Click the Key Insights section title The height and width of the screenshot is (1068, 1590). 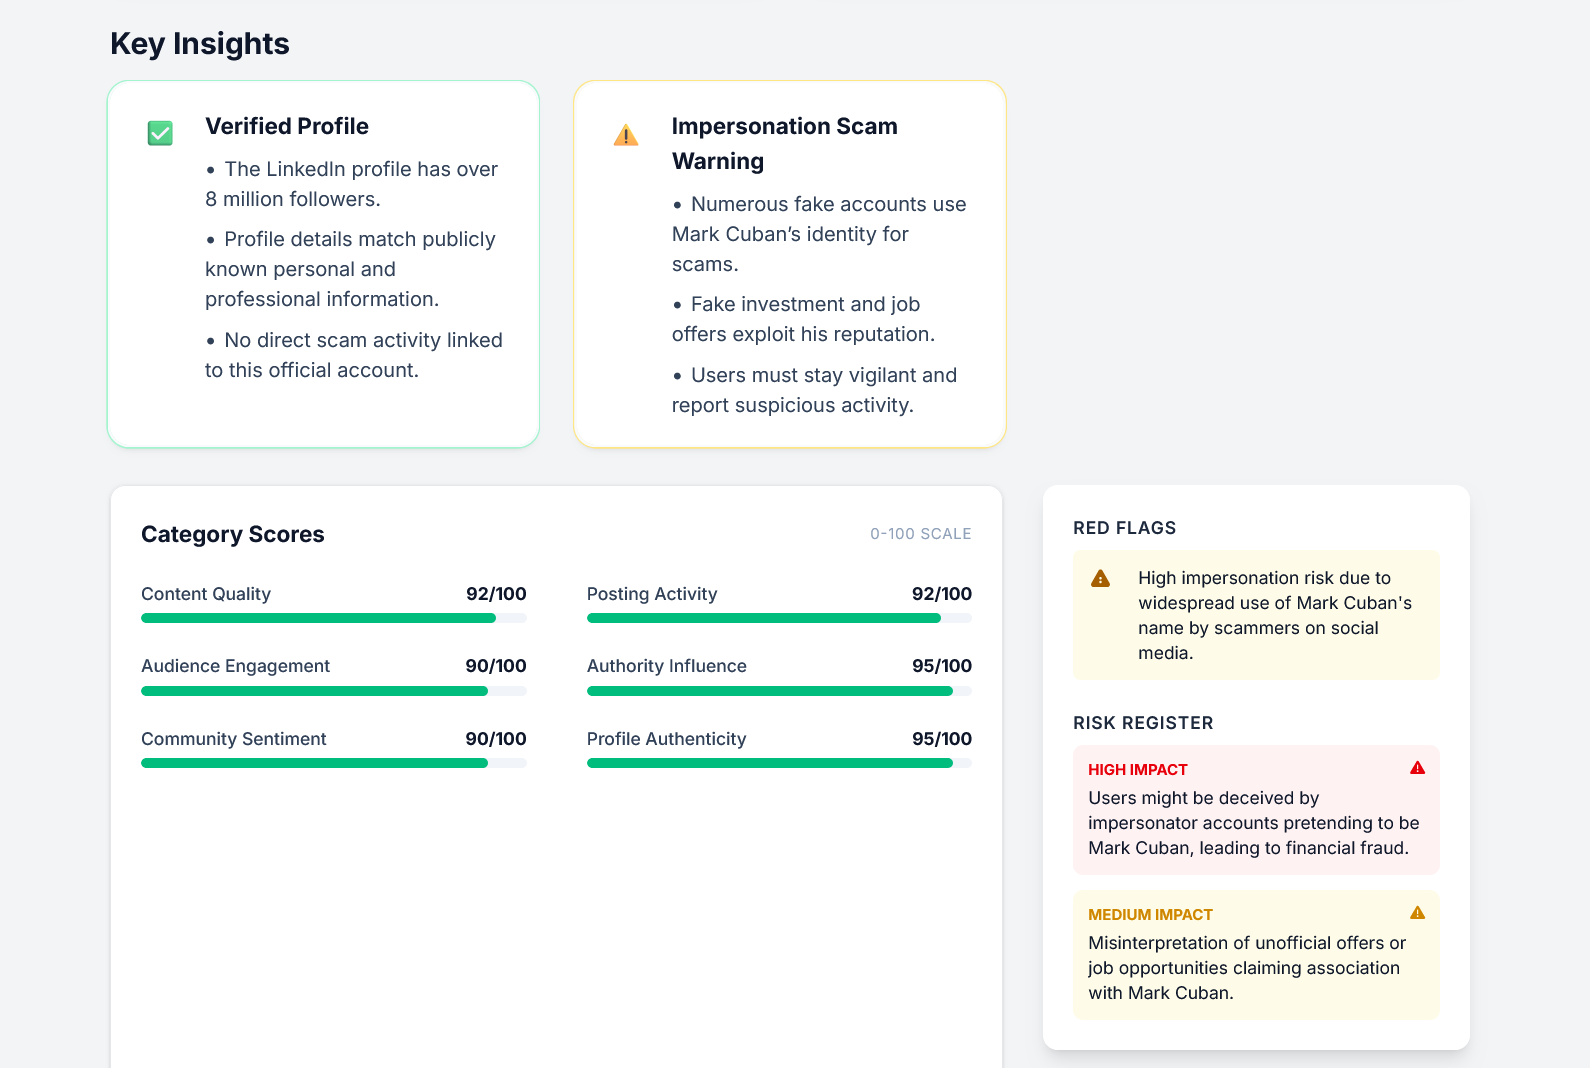click(200, 44)
